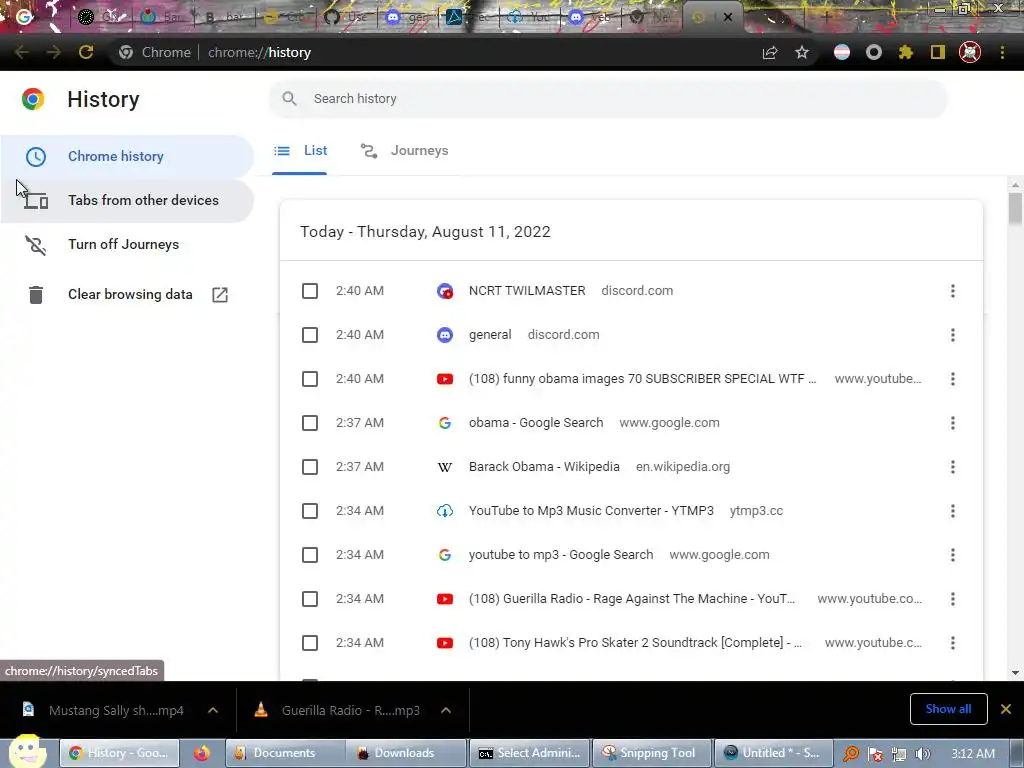Check the Guerilla Radio YouTube entry
This screenshot has width=1024, height=768.
pyautogui.click(x=310, y=599)
